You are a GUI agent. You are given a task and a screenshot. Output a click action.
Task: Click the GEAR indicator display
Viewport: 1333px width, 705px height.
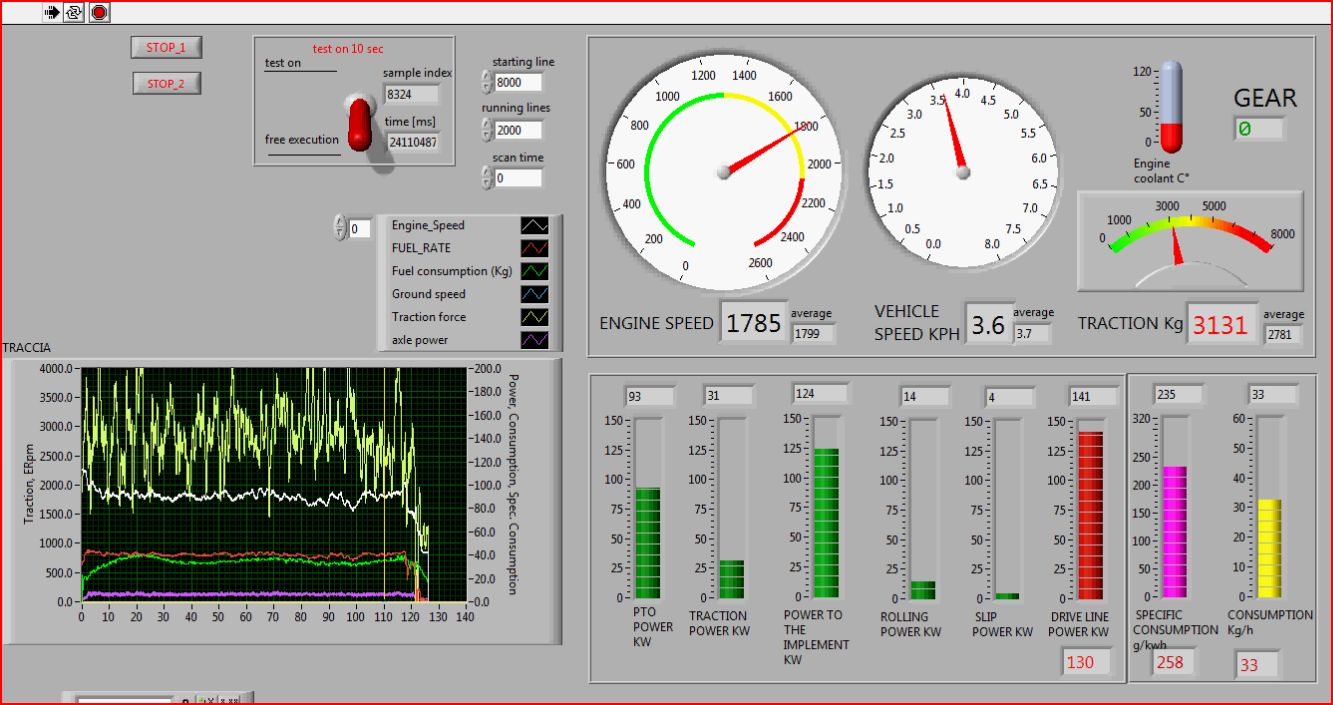click(x=1258, y=129)
